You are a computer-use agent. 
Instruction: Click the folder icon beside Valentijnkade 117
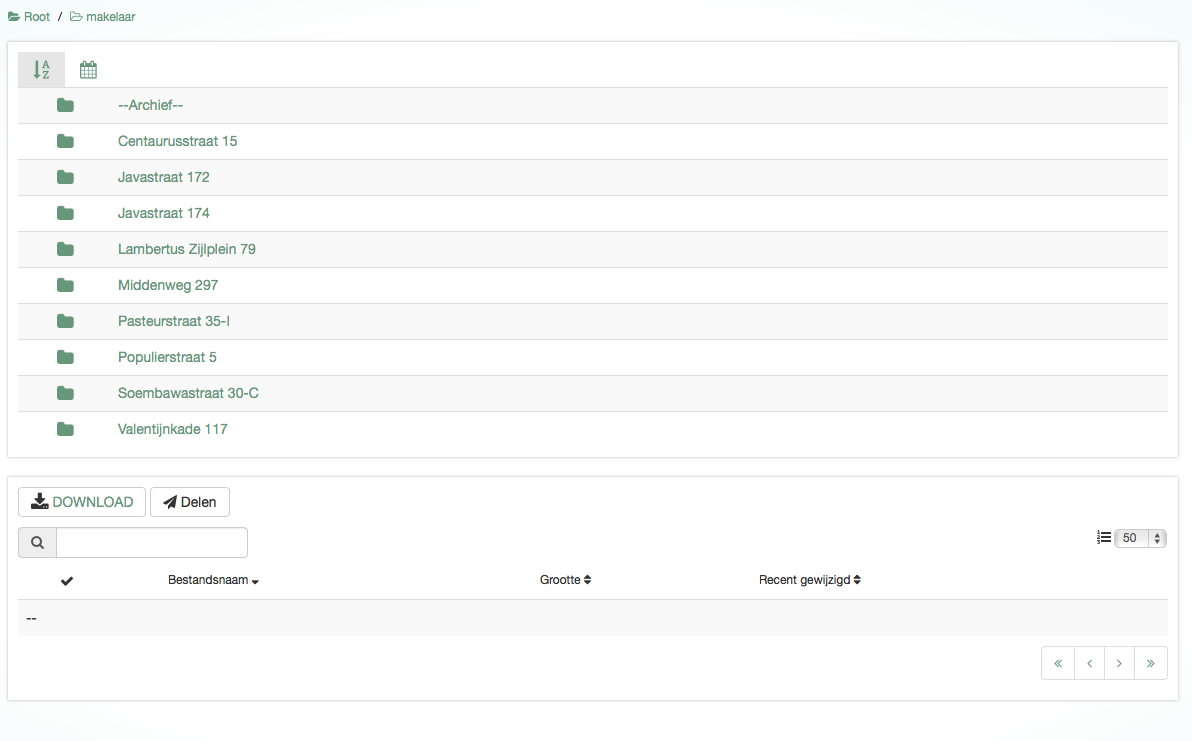coord(66,430)
